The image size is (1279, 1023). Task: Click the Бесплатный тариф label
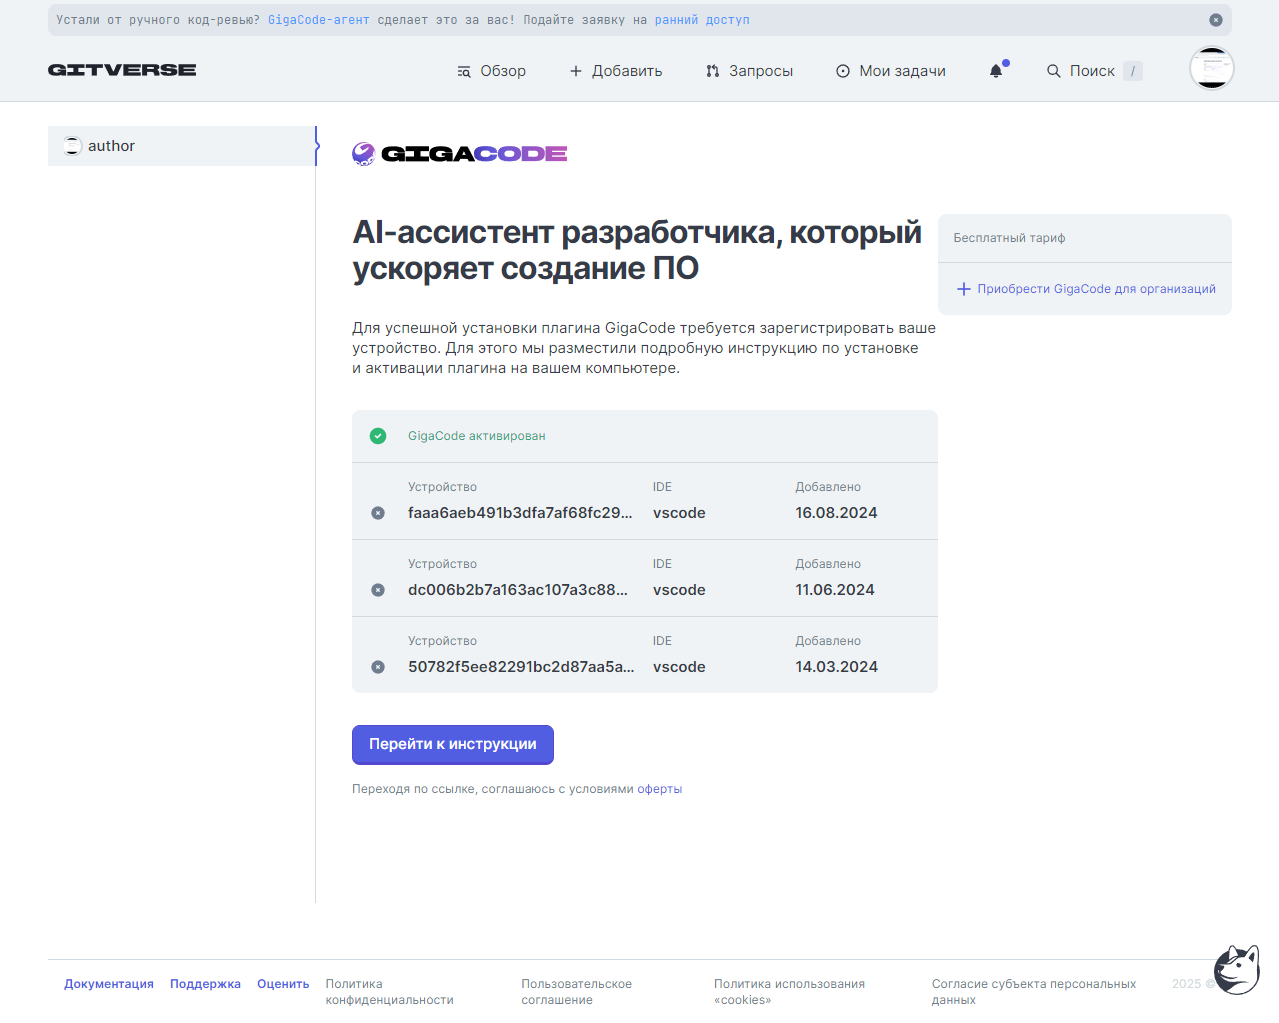[1009, 238]
